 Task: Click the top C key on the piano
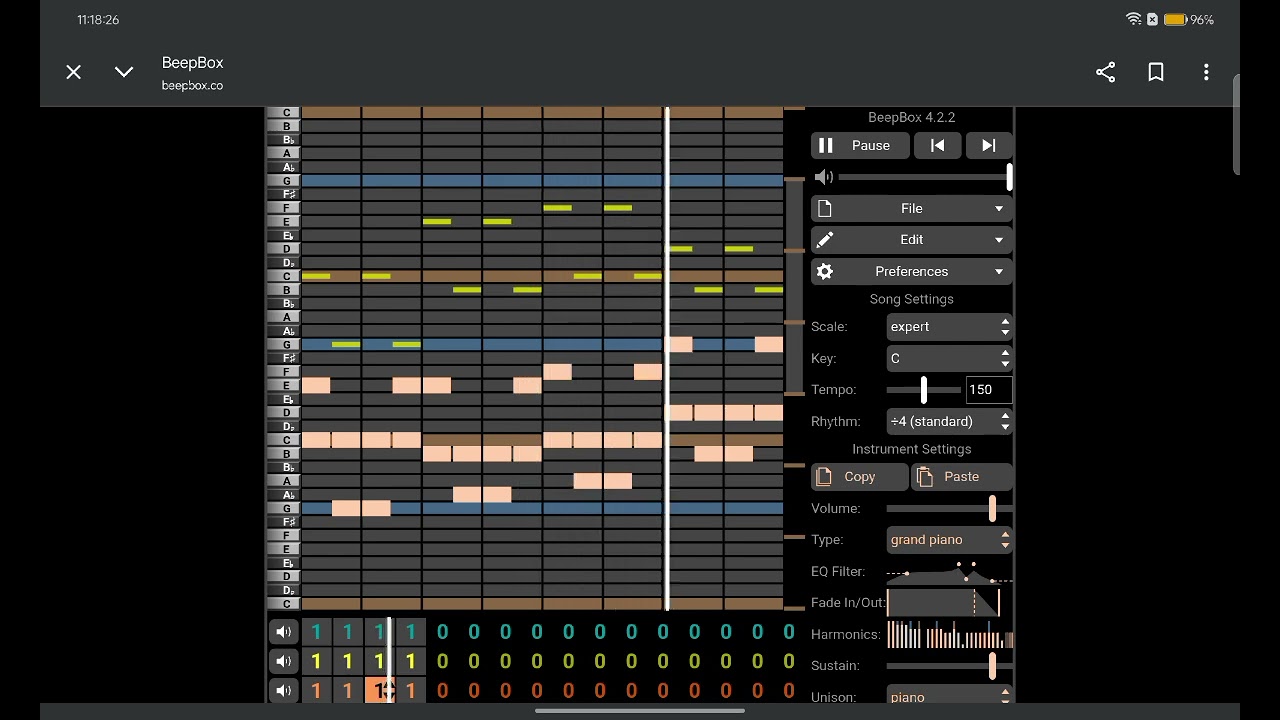pos(283,113)
